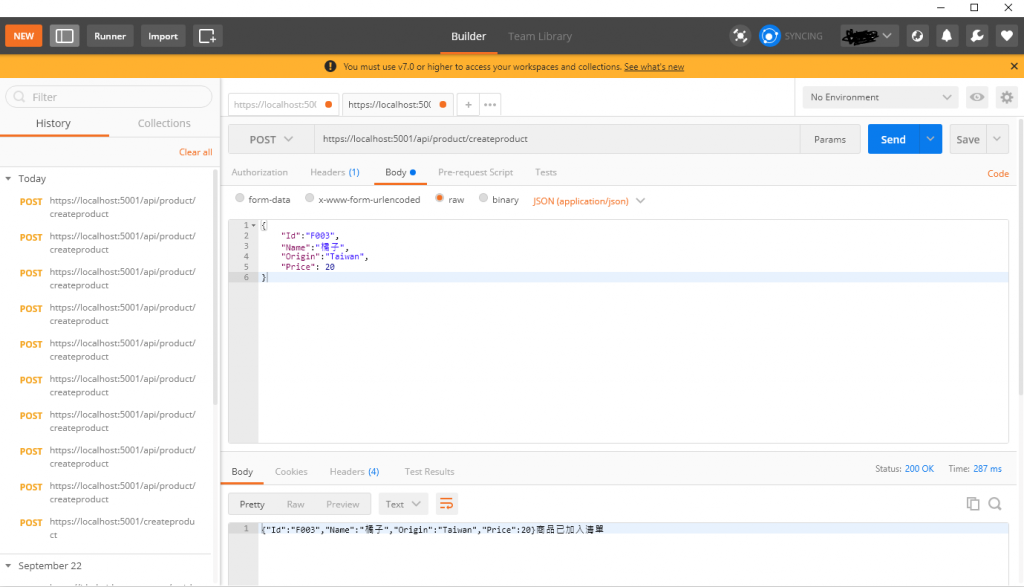Click the environment quick look eye icon
Image resolution: width=1024 pixels, height=587 pixels.
pyautogui.click(x=977, y=97)
